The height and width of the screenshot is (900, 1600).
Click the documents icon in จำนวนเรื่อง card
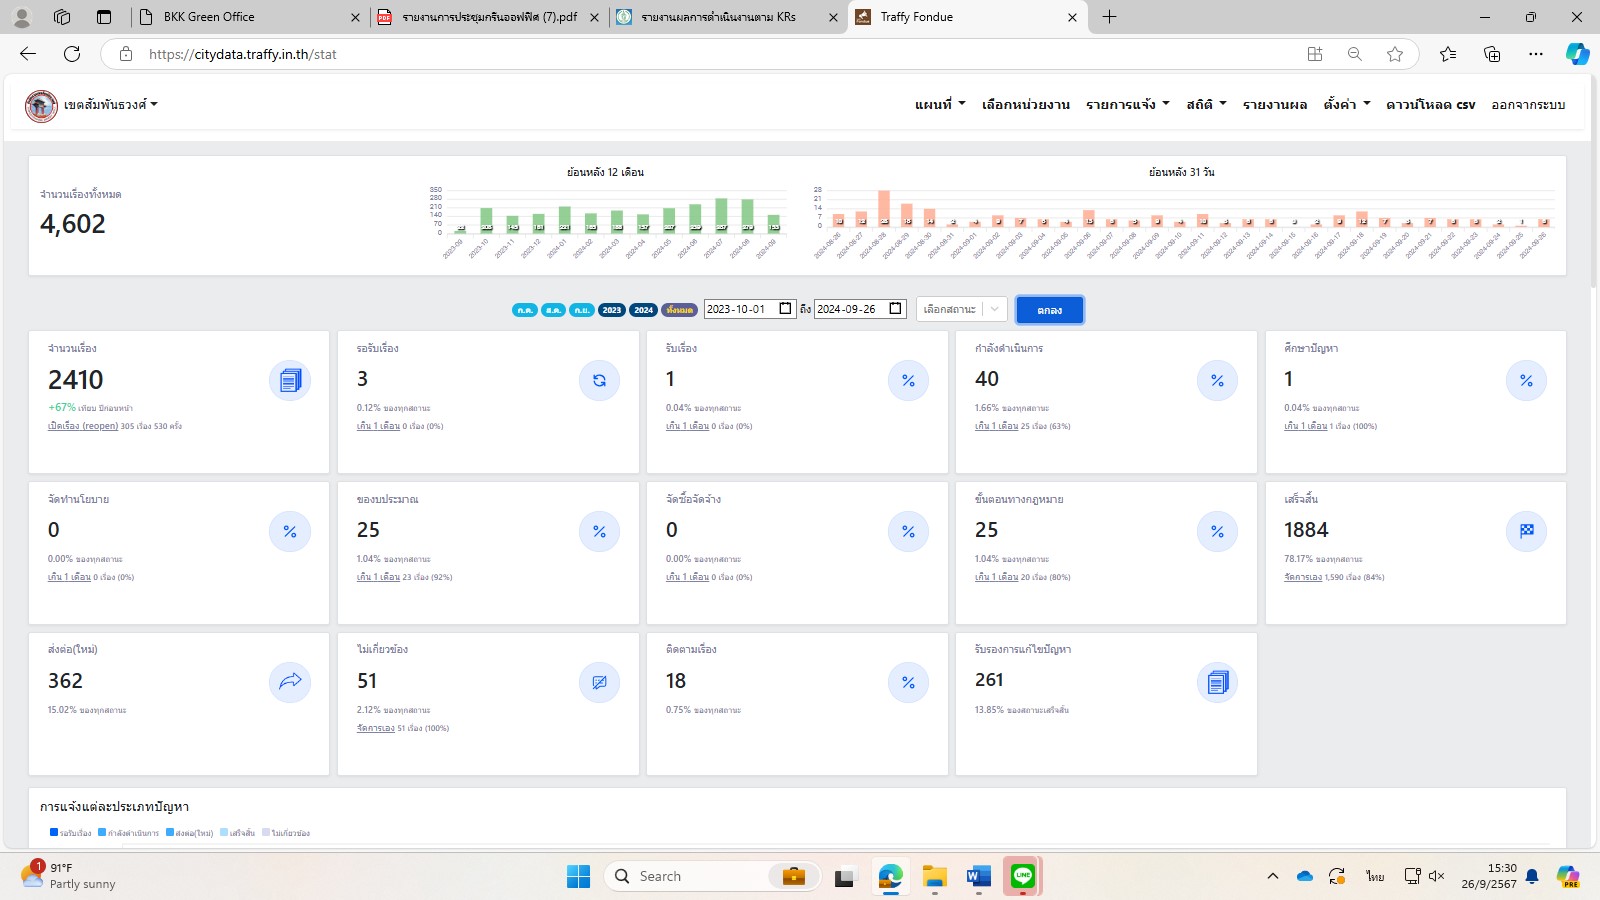(x=290, y=381)
